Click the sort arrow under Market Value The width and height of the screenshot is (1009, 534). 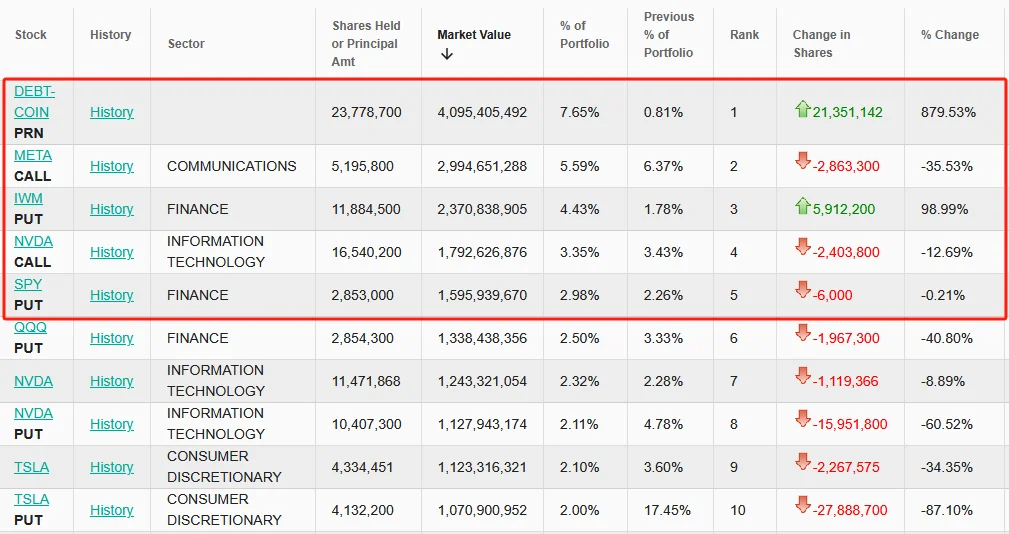tap(446, 55)
